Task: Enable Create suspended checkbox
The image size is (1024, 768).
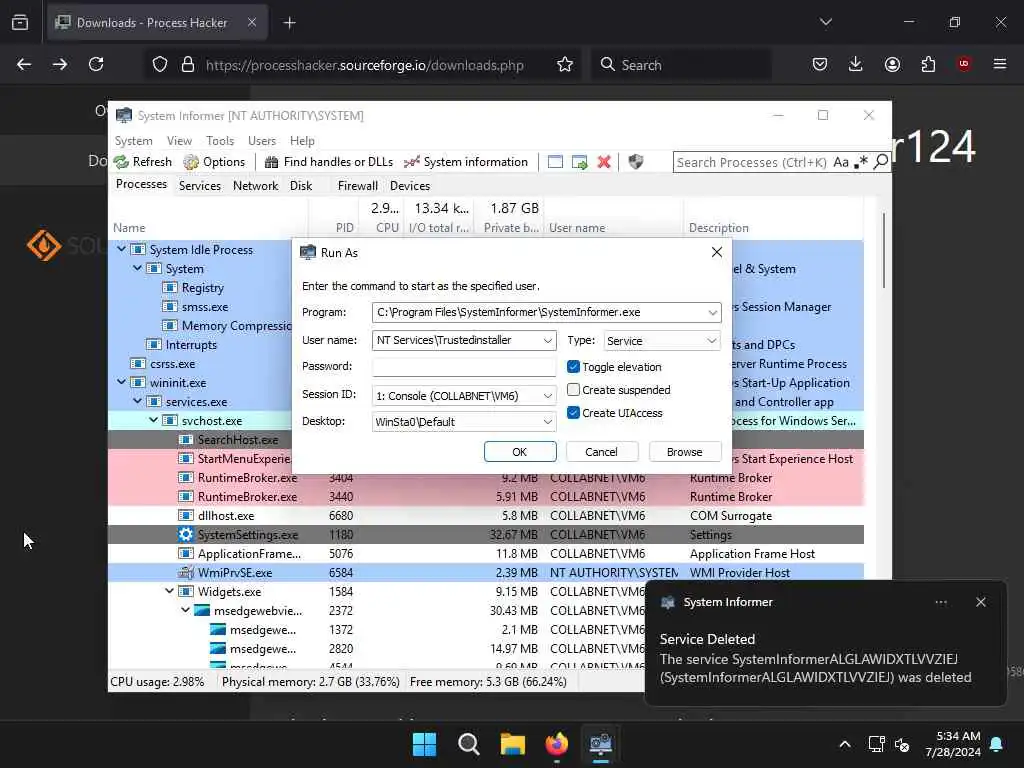Action: pos(573,389)
